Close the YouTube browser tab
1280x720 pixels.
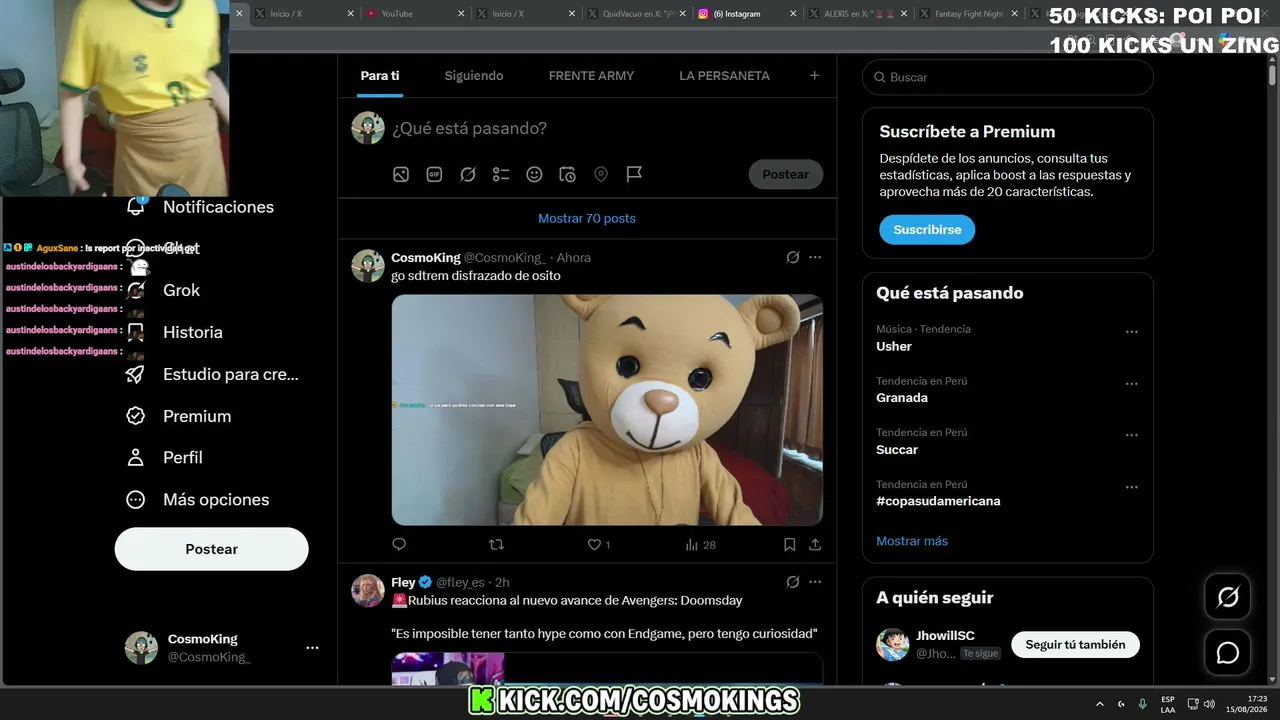461,14
